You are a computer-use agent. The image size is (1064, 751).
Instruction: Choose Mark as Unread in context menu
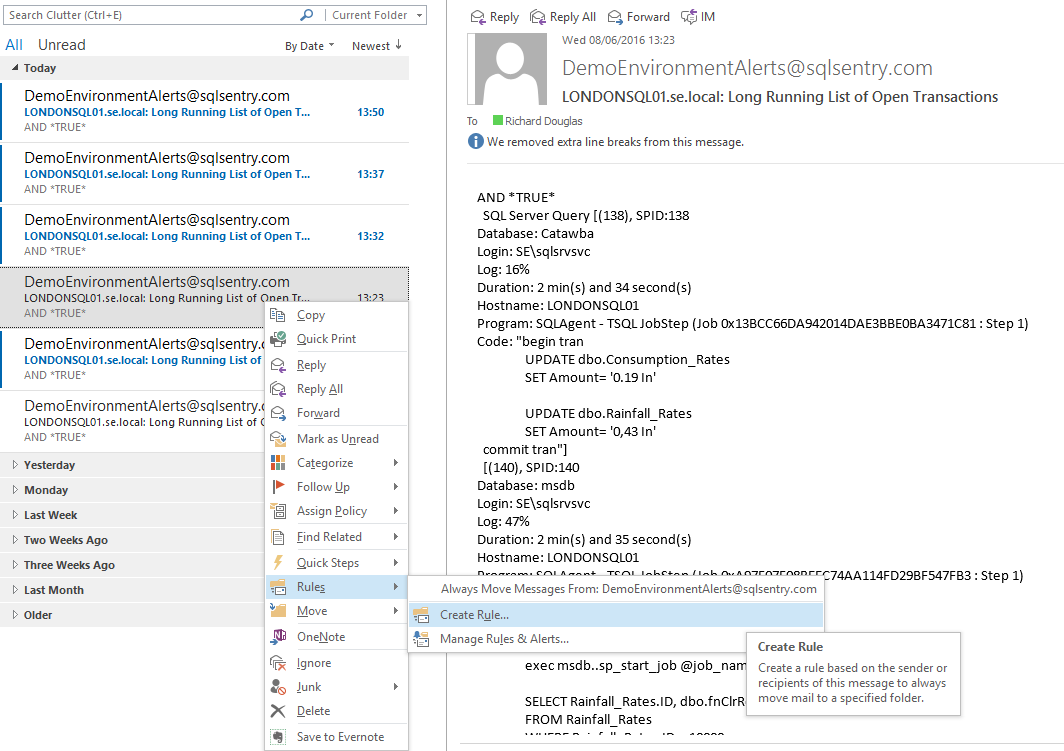(x=339, y=438)
